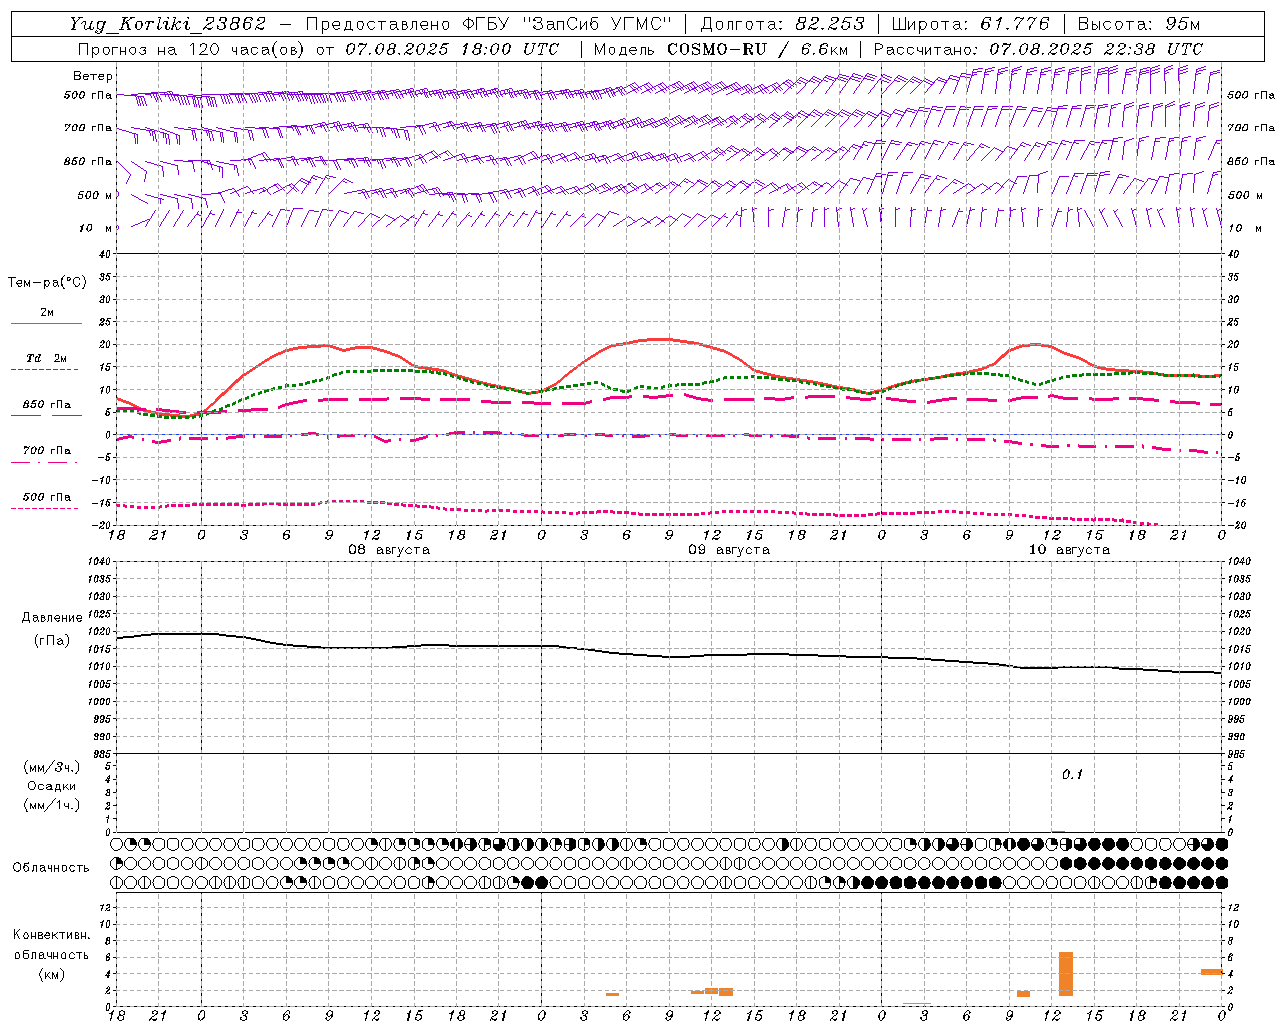The image size is (1280, 1024).
Task: Click the Прогноз на 120 часа(ов) text
Action: tap(193, 49)
